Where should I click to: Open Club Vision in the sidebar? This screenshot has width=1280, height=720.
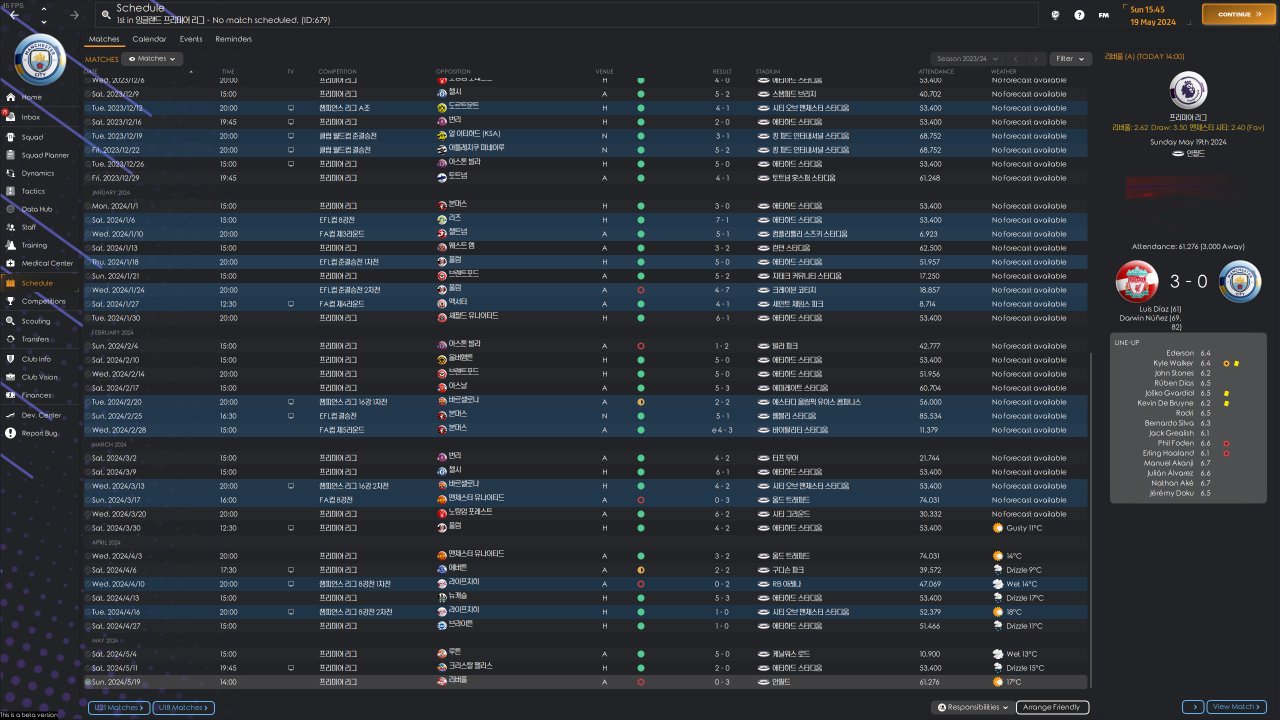pos(40,377)
